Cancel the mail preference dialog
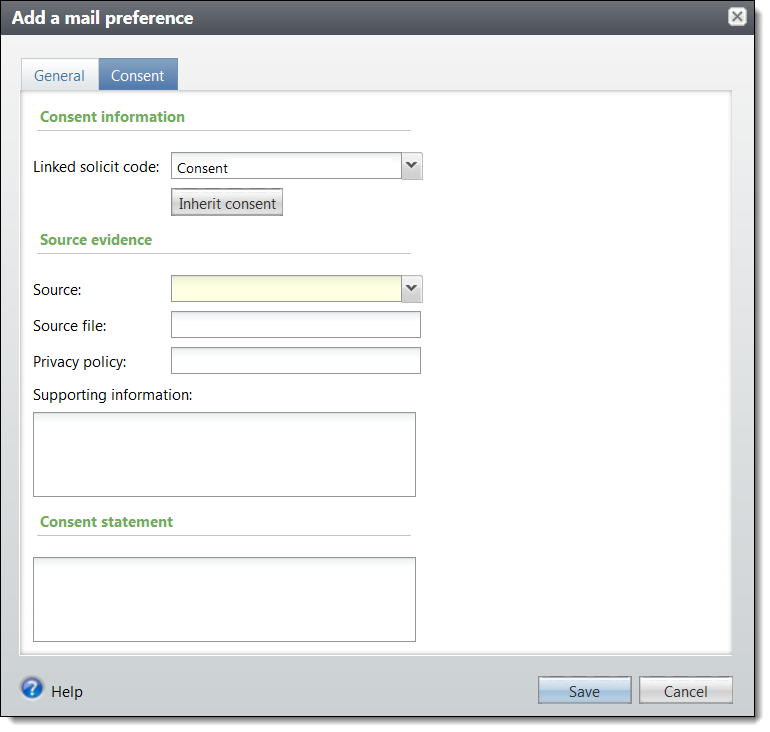This screenshot has width=770, height=732. point(686,690)
